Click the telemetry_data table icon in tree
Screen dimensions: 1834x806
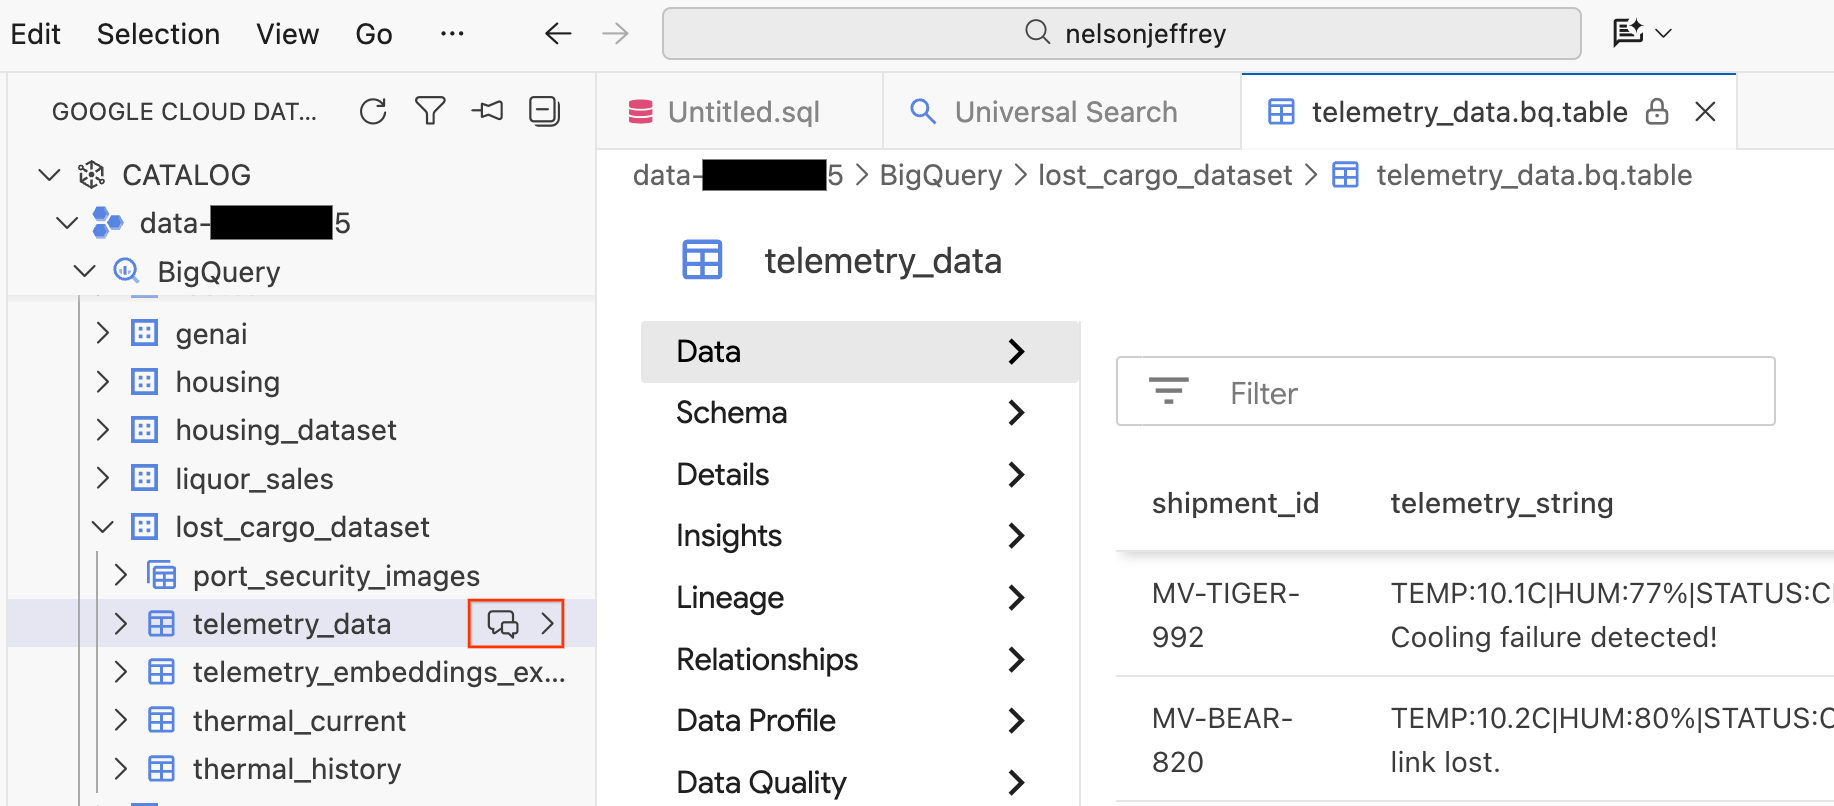(161, 624)
